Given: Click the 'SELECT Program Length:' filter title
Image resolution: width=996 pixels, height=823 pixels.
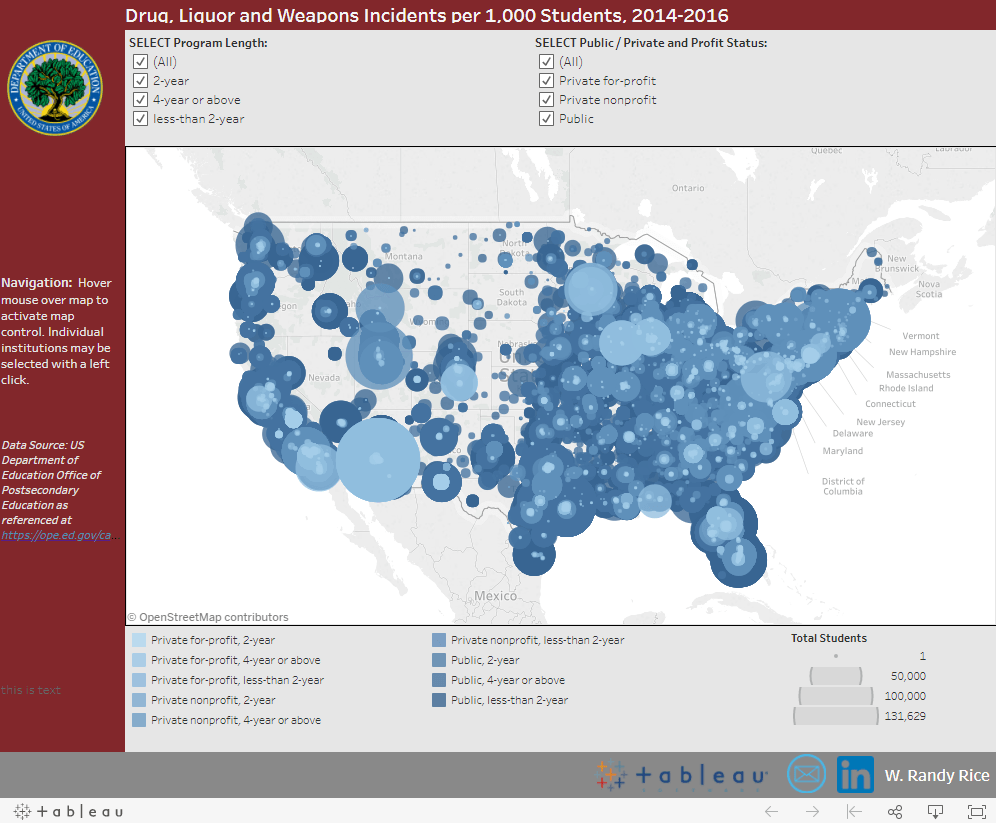Looking at the screenshot, I should pyautogui.click(x=198, y=43).
